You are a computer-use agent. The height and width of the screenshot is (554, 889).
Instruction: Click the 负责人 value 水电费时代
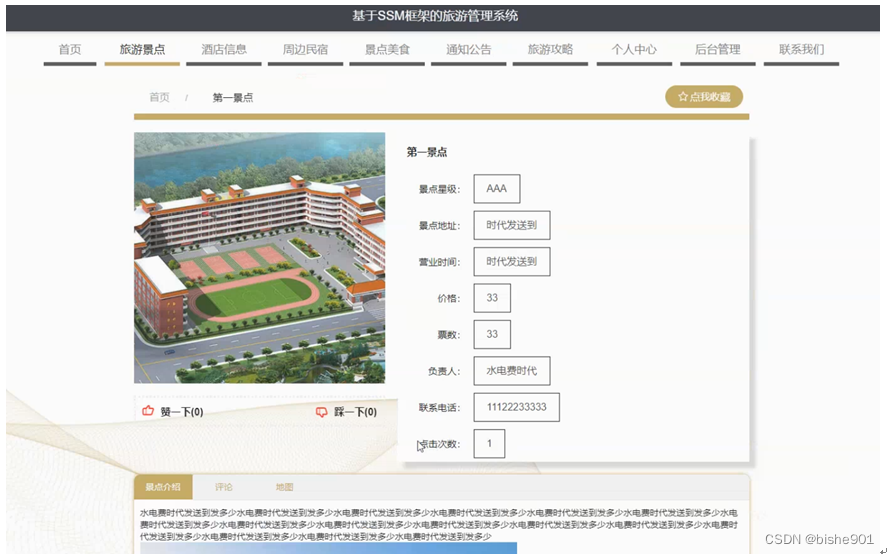[511, 371]
